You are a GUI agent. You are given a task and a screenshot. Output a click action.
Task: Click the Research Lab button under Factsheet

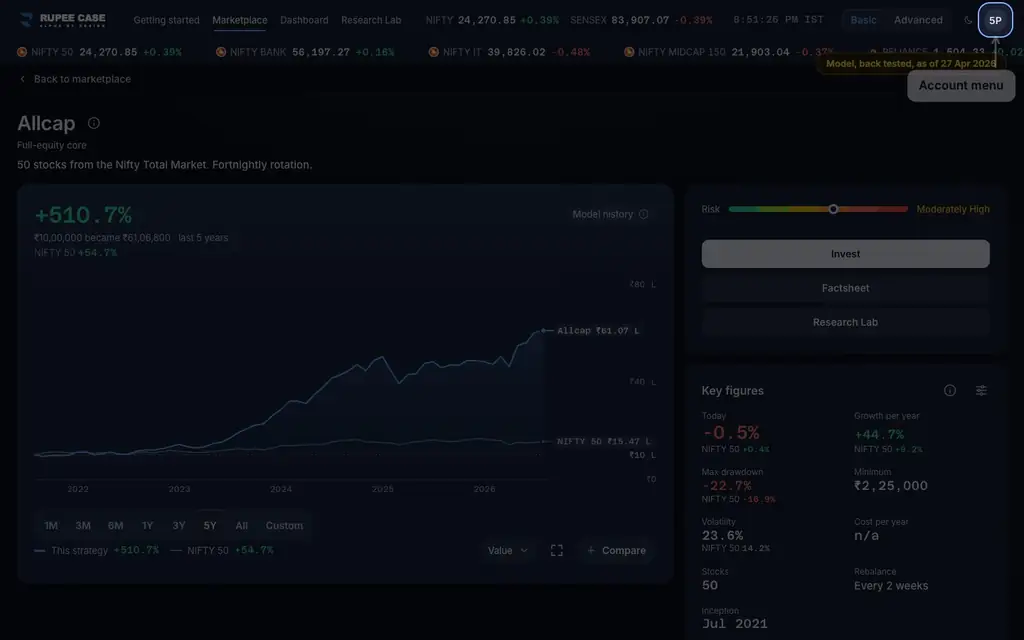click(x=845, y=323)
